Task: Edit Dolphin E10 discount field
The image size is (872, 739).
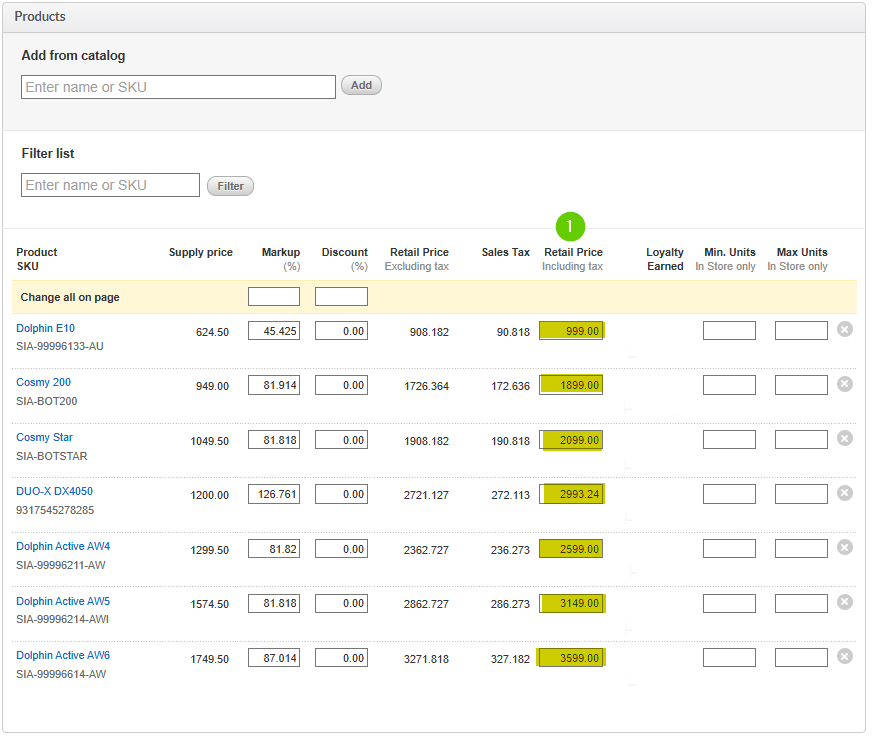Action: (341, 331)
